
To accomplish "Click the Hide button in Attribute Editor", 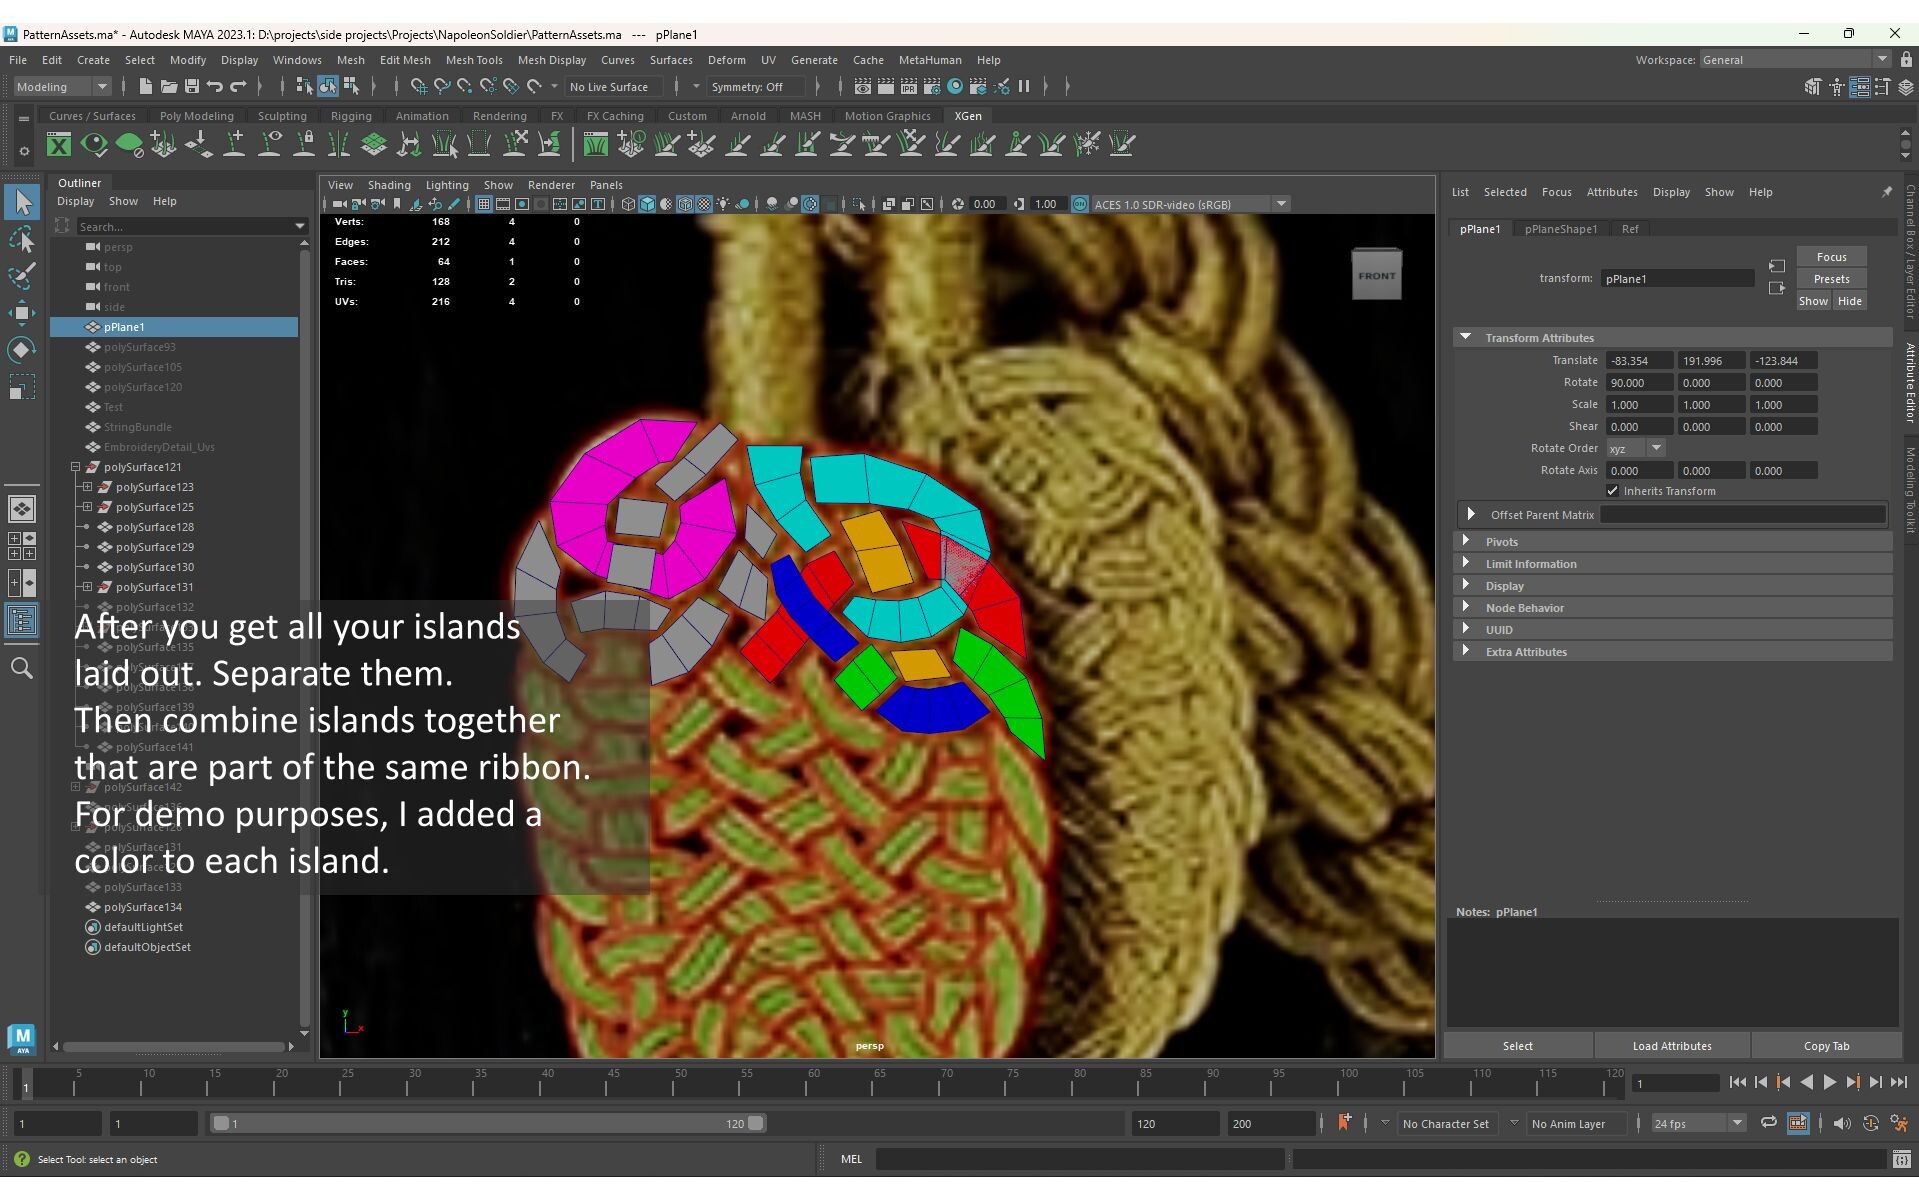I will [1849, 301].
